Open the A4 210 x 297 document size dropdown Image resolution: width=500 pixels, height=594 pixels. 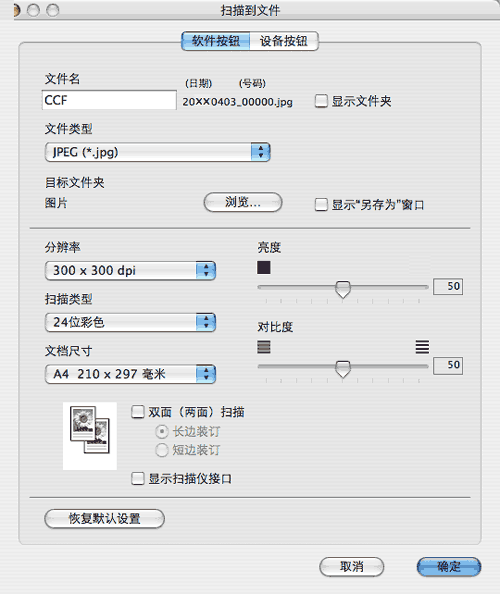130,374
